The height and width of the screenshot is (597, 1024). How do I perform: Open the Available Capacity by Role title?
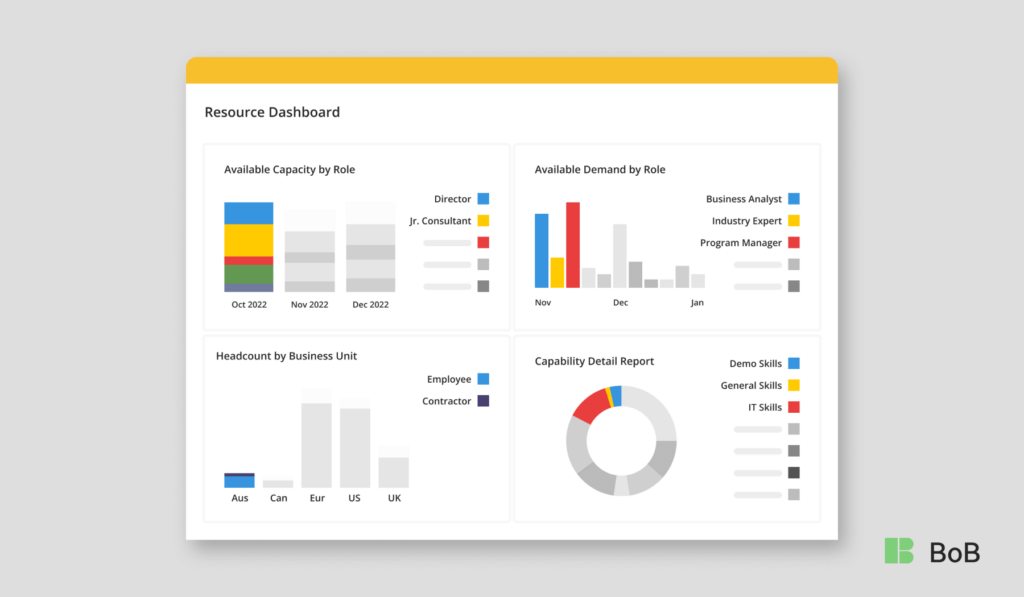pos(289,170)
